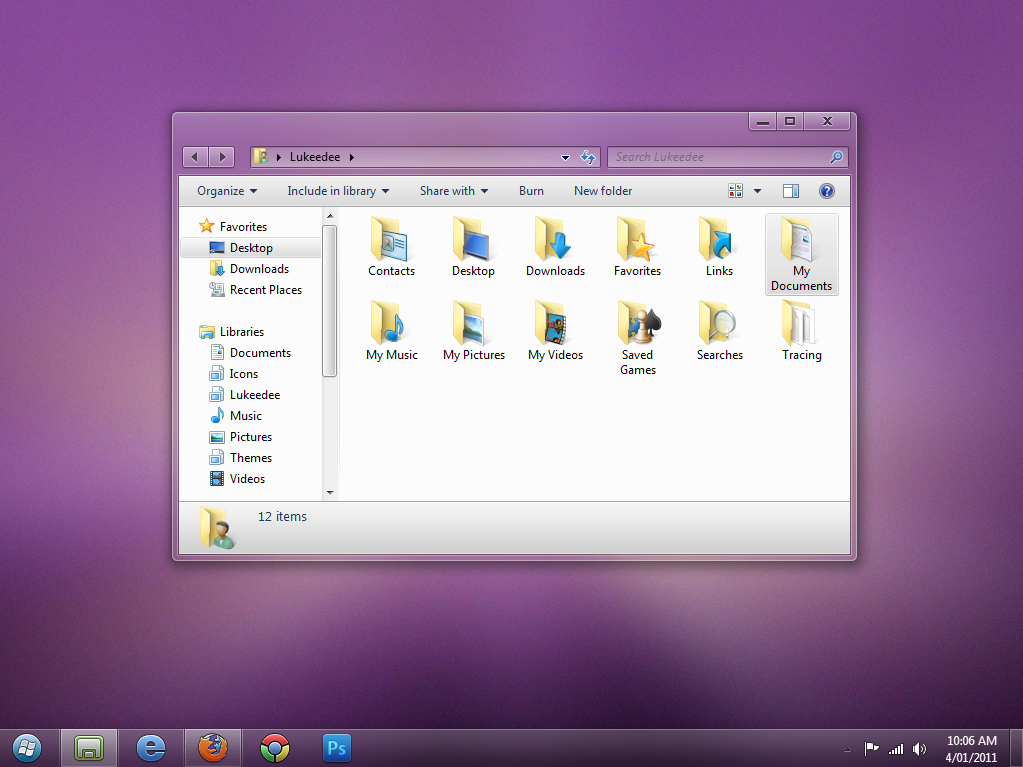Click the Search Lukeedee input field

tap(720, 157)
